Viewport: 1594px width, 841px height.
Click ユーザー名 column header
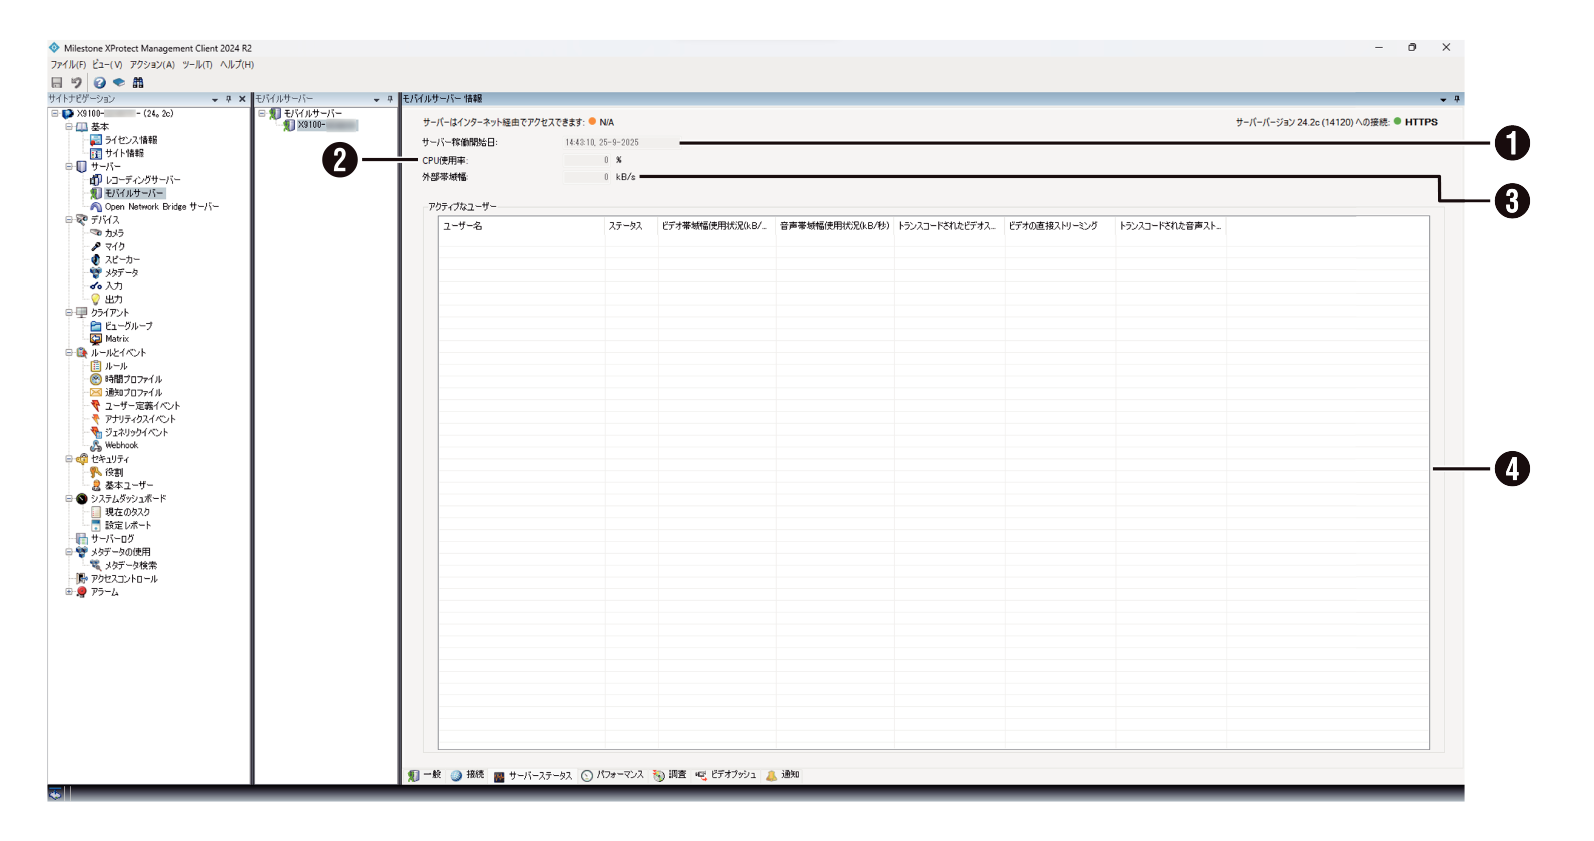click(x=522, y=226)
